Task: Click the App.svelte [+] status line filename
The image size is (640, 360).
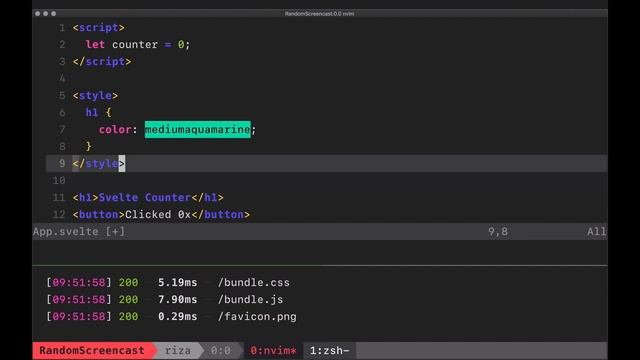Action: 79,231
